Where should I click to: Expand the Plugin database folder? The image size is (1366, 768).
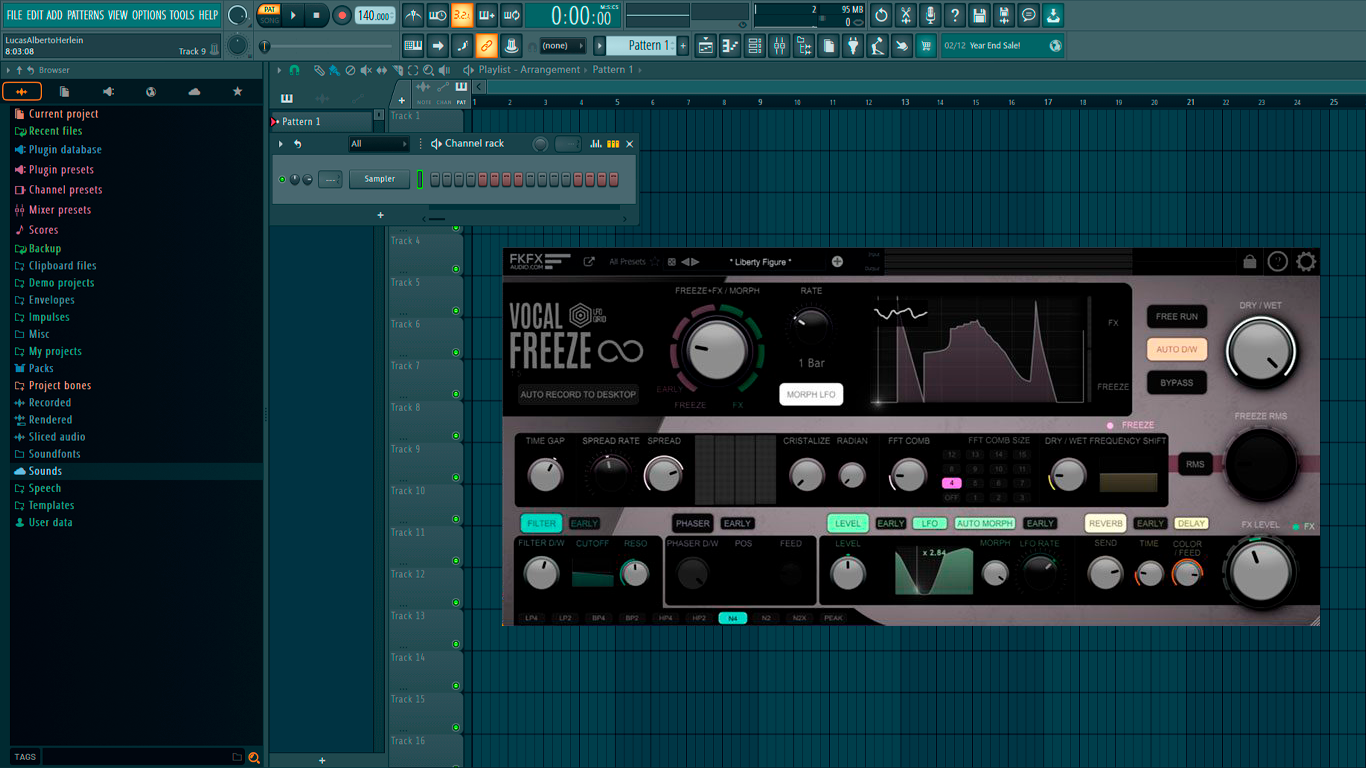pyautogui.click(x=65, y=150)
